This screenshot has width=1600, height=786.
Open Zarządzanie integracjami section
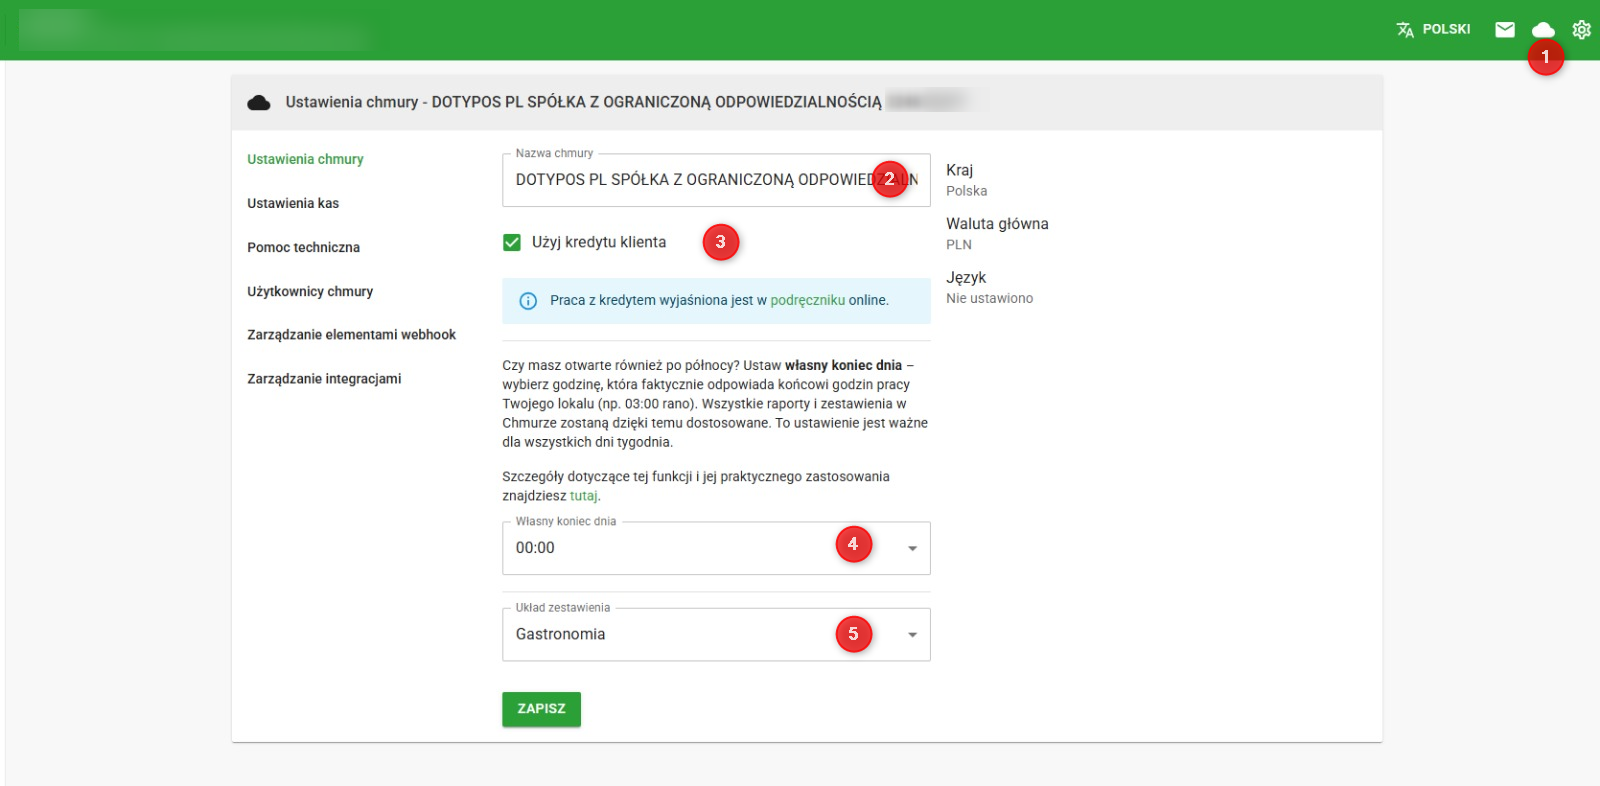pyautogui.click(x=324, y=379)
